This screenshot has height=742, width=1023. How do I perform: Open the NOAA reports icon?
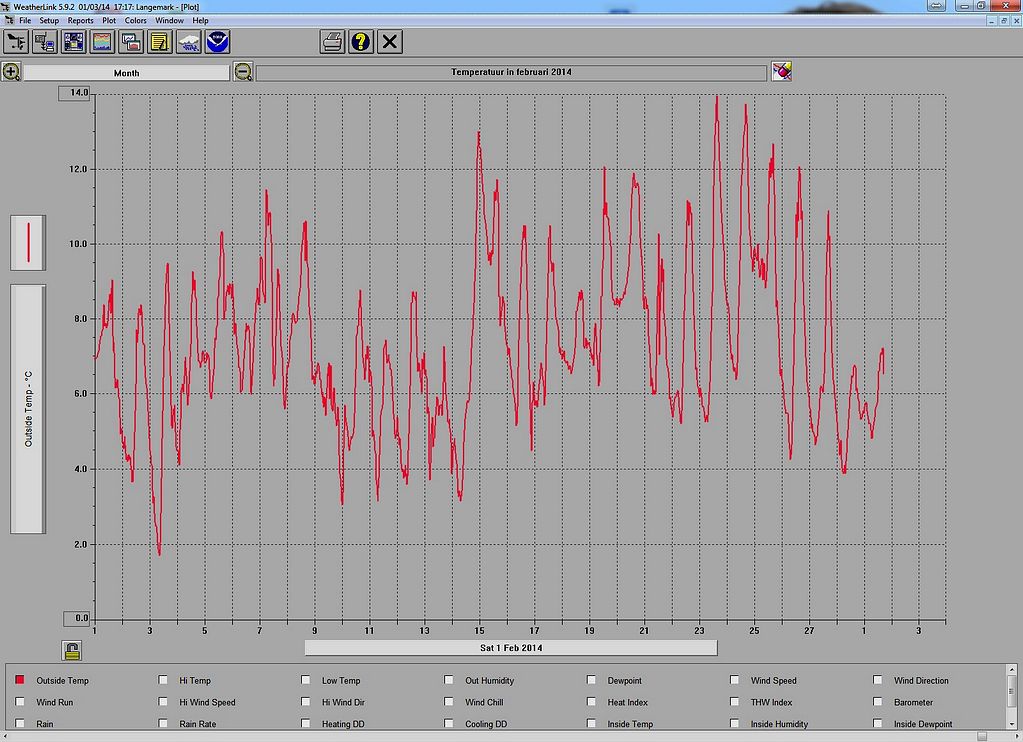pyautogui.click(x=217, y=42)
